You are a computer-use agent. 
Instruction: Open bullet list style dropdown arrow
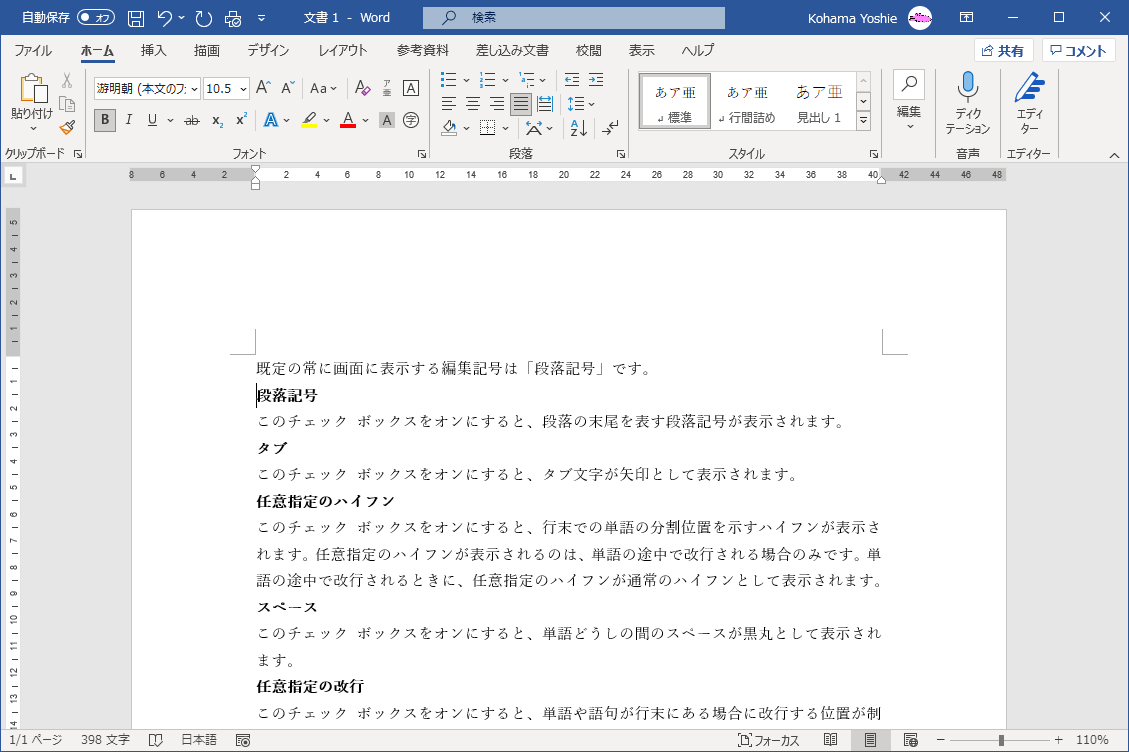point(466,80)
